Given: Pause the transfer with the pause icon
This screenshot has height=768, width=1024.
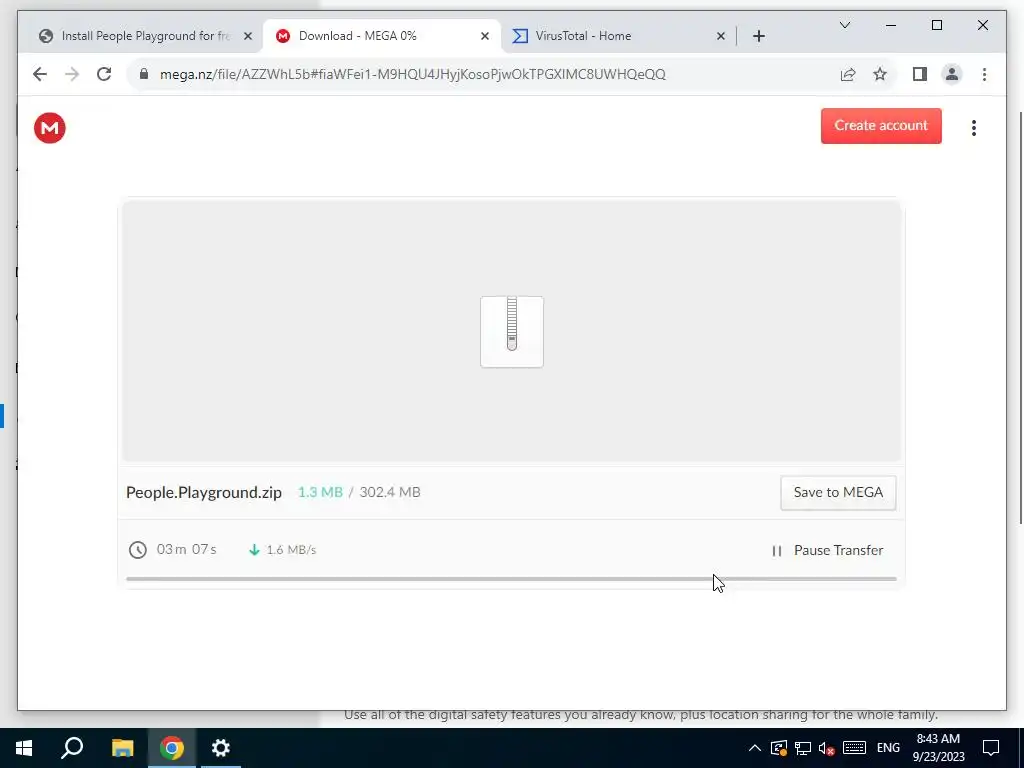Looking at the screenshot, I should coord(776,551).
